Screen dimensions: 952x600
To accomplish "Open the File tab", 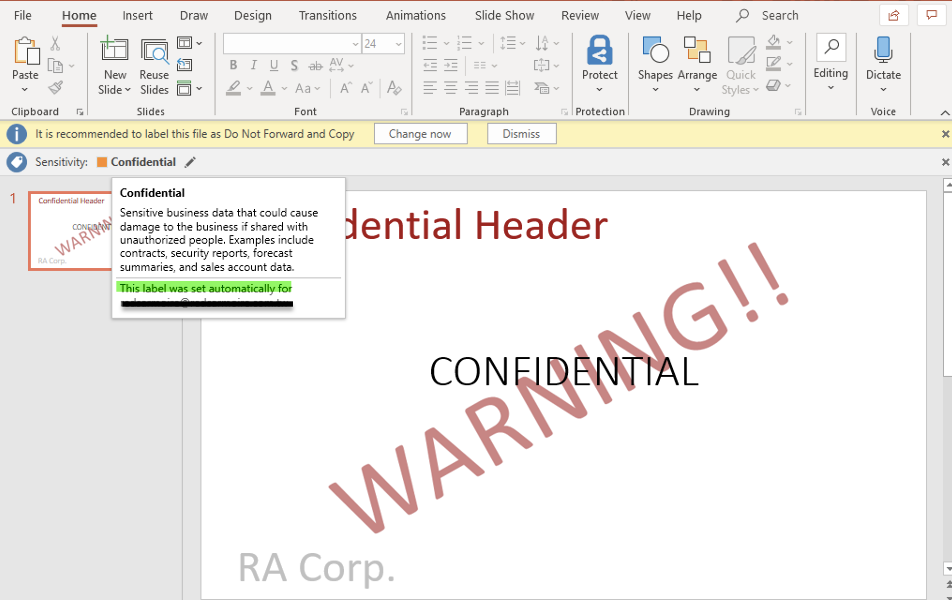I will 22,15.
